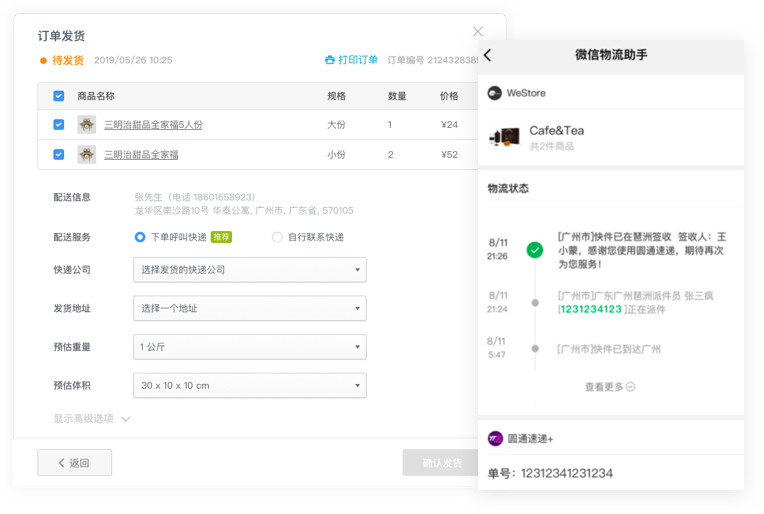This screenshot has width=764, height=514.
Task: Uncheck the 三明治甜品全家福5人份 row checkbox
Action: pos(59,125)
